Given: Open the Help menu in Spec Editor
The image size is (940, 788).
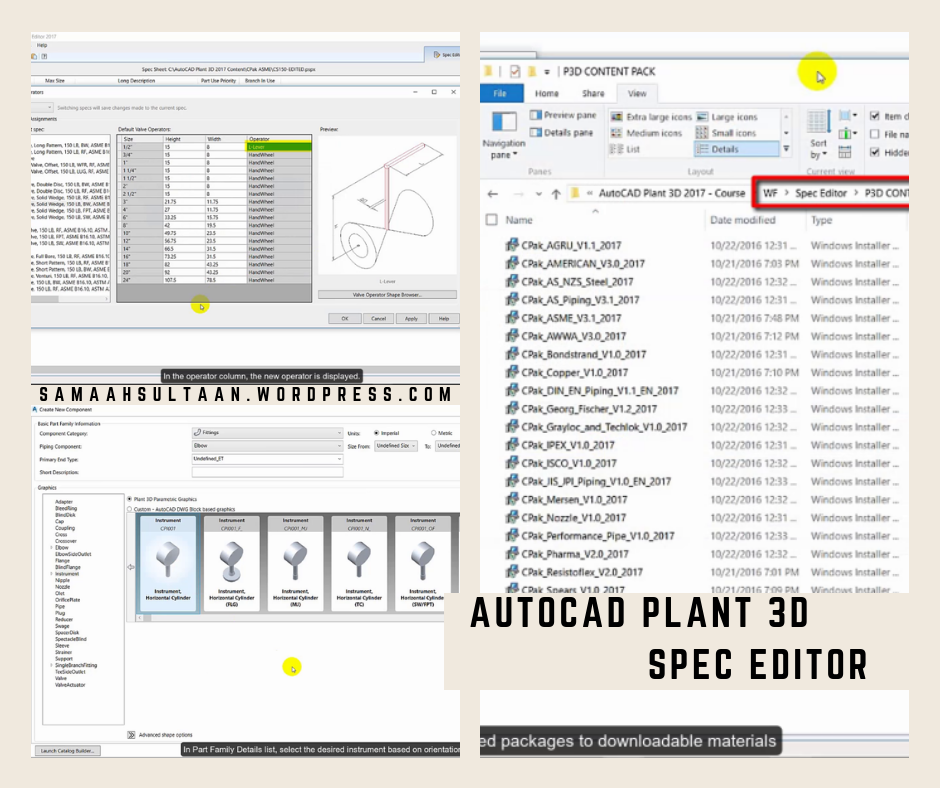Looking at the screenshot, I should (x=42, y=45).
